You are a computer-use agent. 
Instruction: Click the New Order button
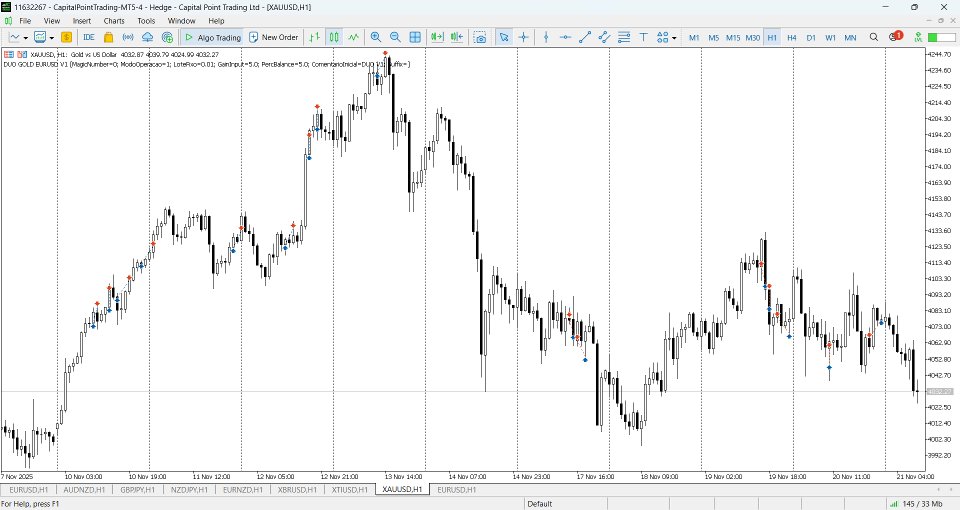click(274, 37)
